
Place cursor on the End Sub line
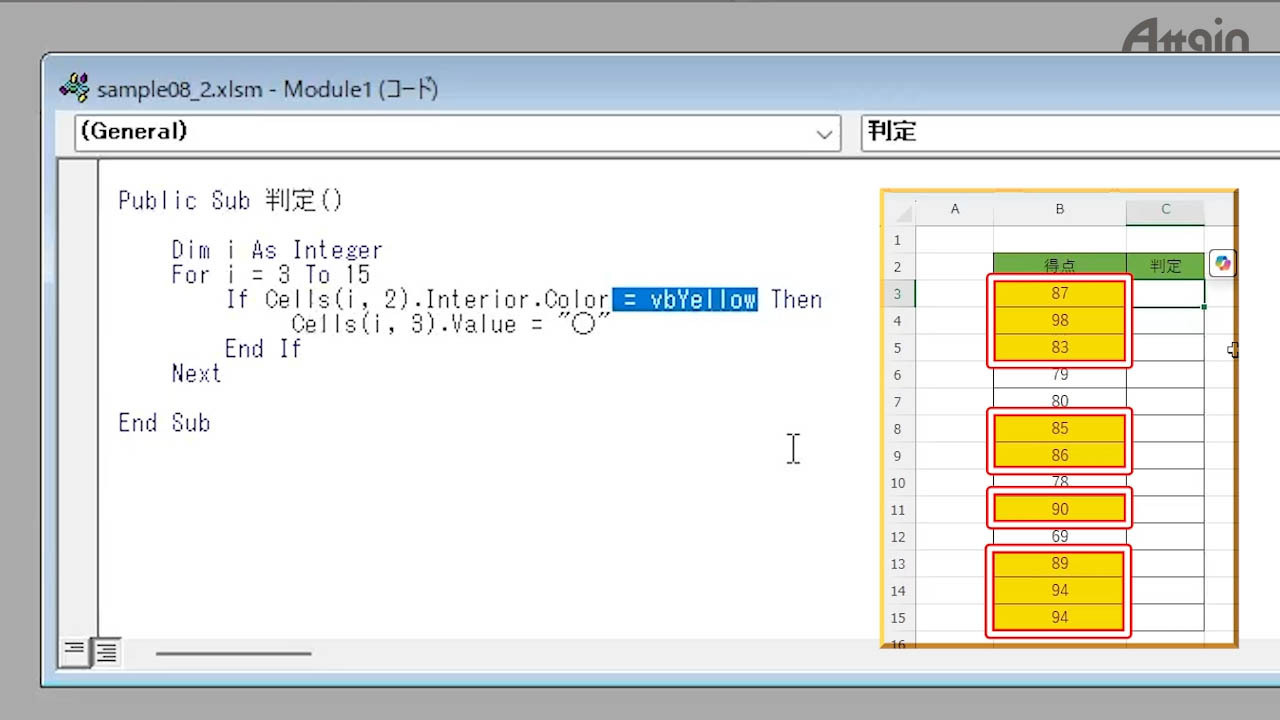coord(164,423)
